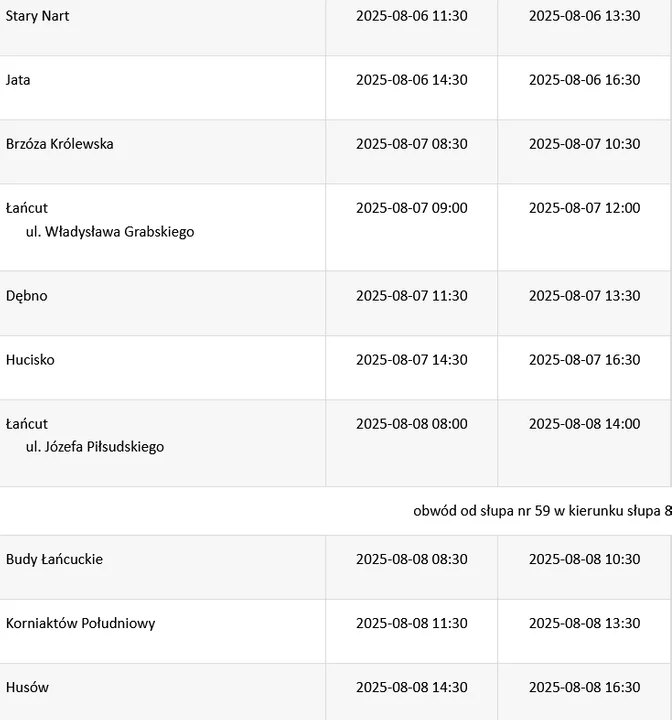
Task: Click start time 2025-08-06 11:30
Action: point(412,16)
